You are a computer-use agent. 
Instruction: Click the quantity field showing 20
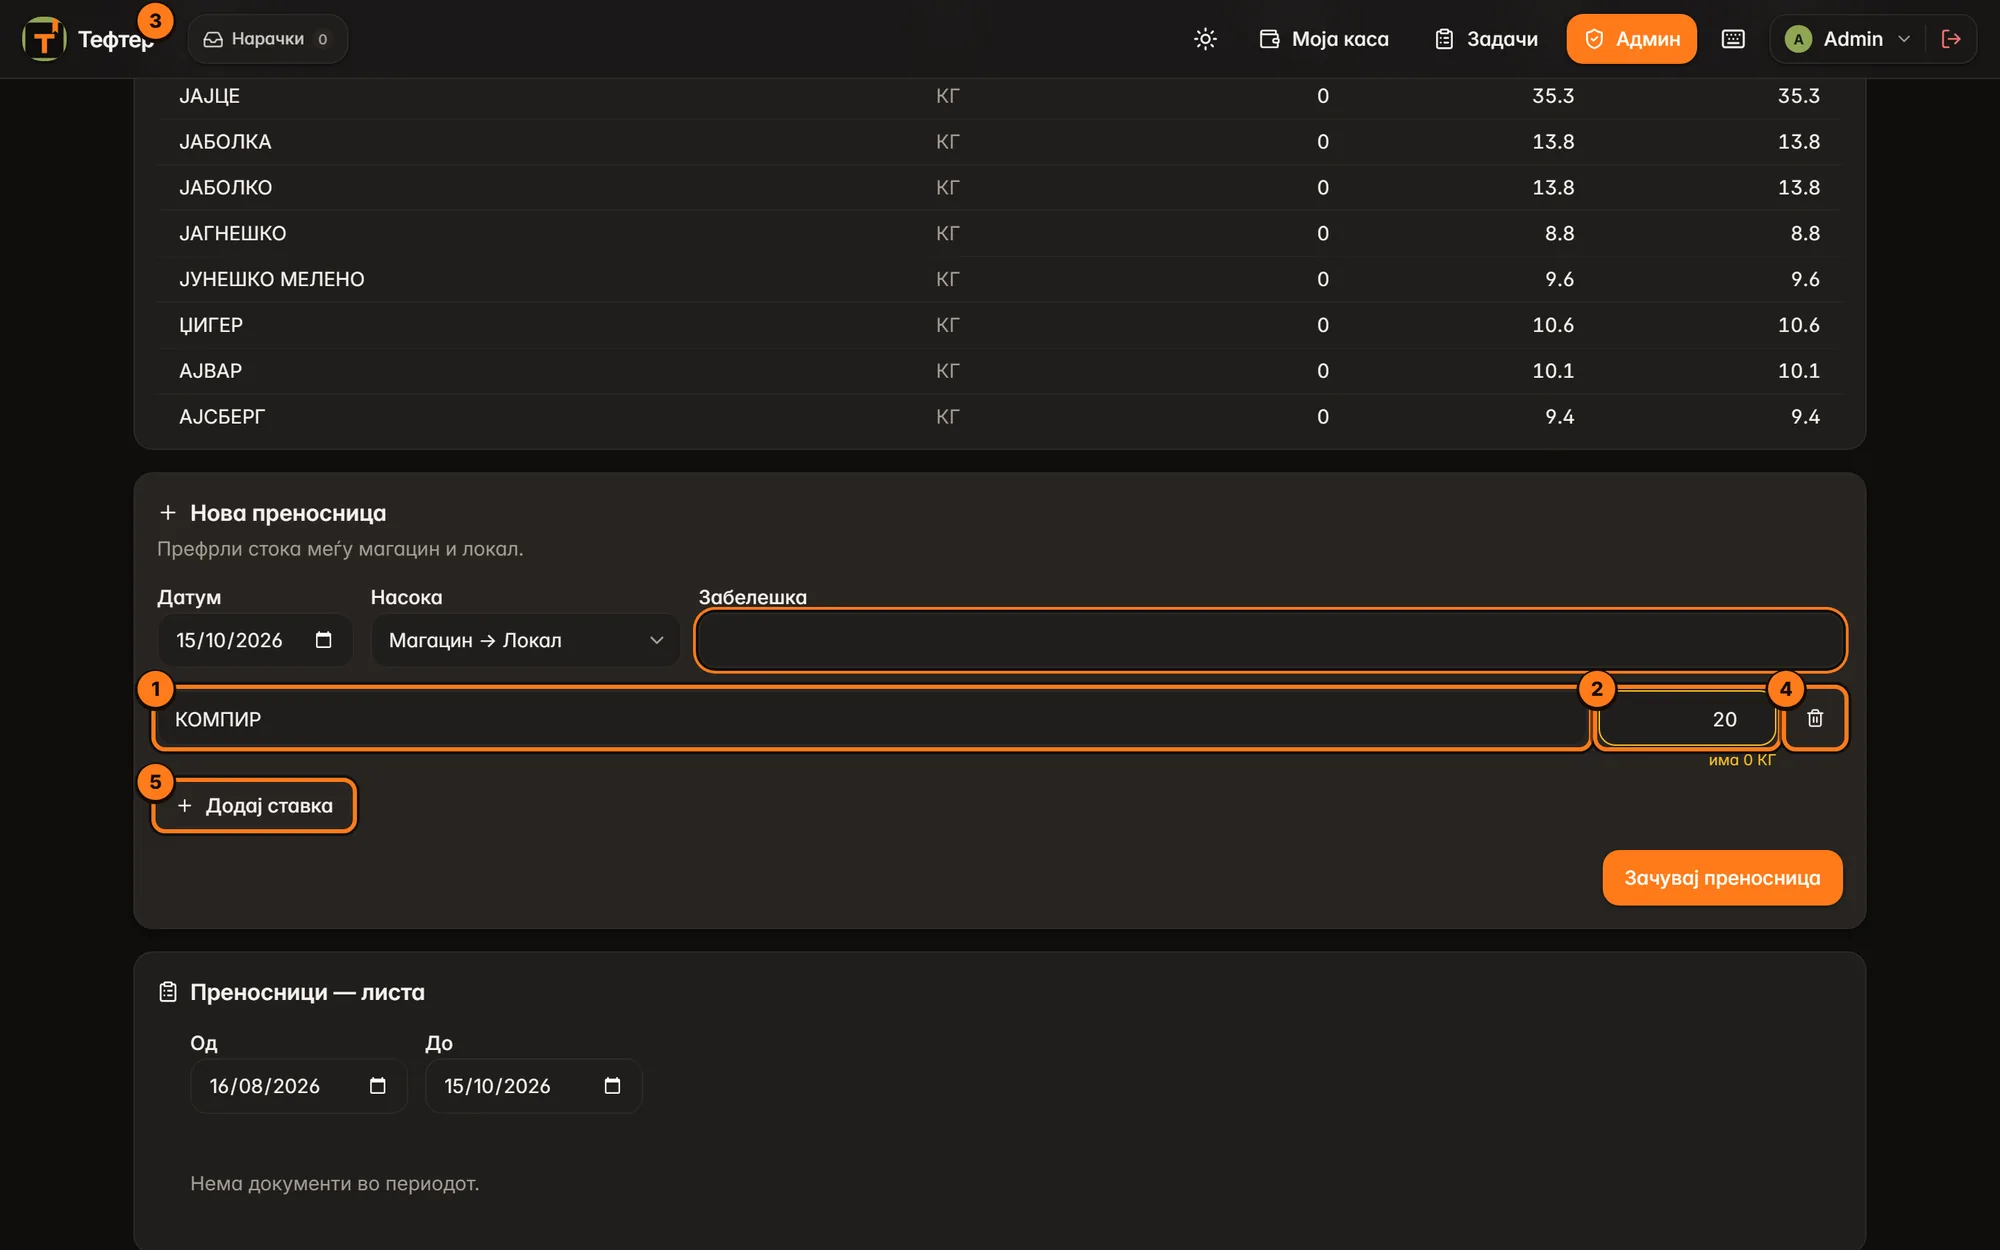pos(1686,719)
